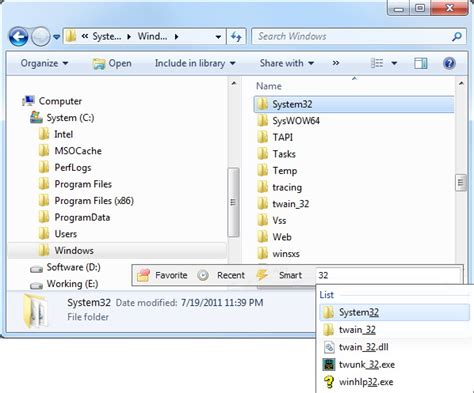Select Software (D:) drive in tree

(65, 267)
